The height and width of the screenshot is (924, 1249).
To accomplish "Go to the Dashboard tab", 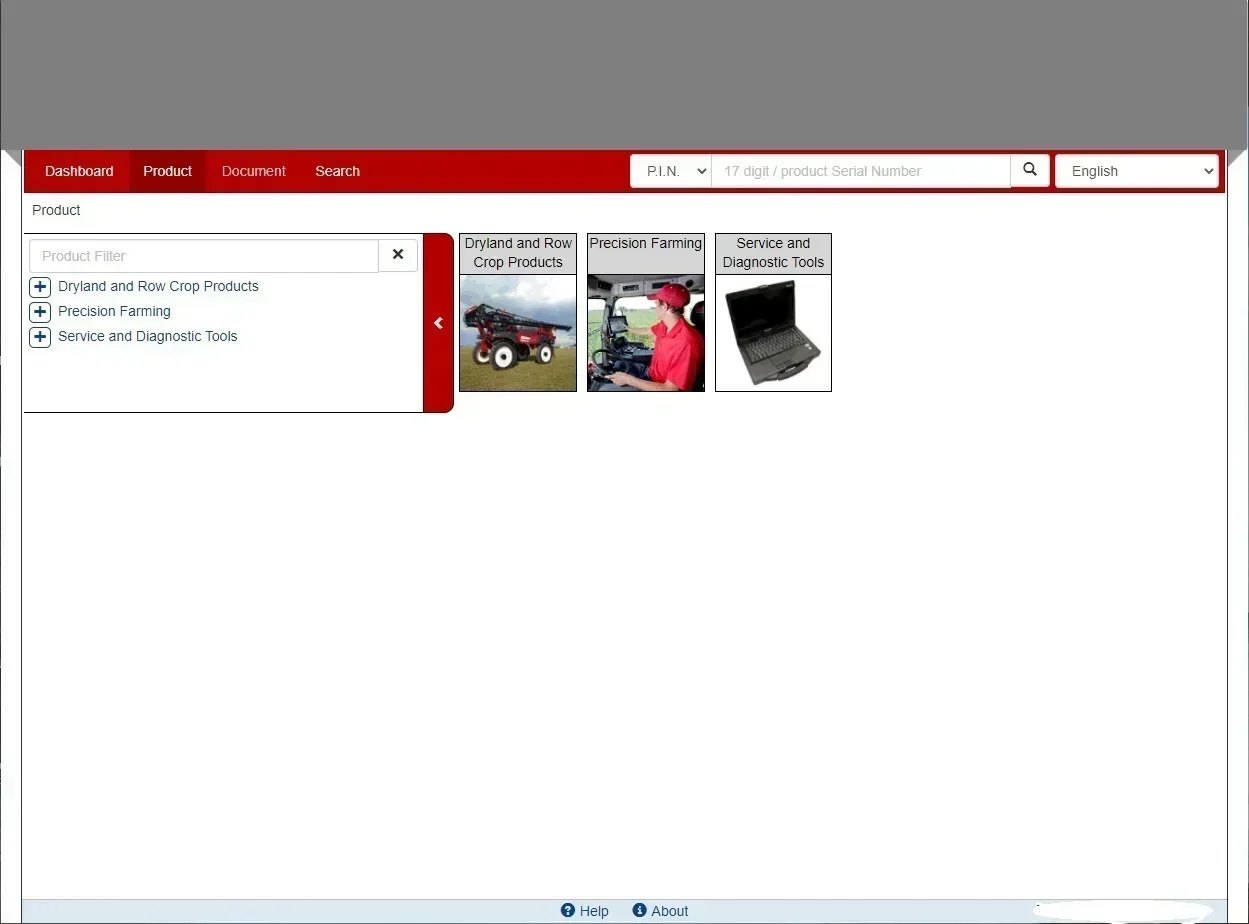I will point(79,171).
